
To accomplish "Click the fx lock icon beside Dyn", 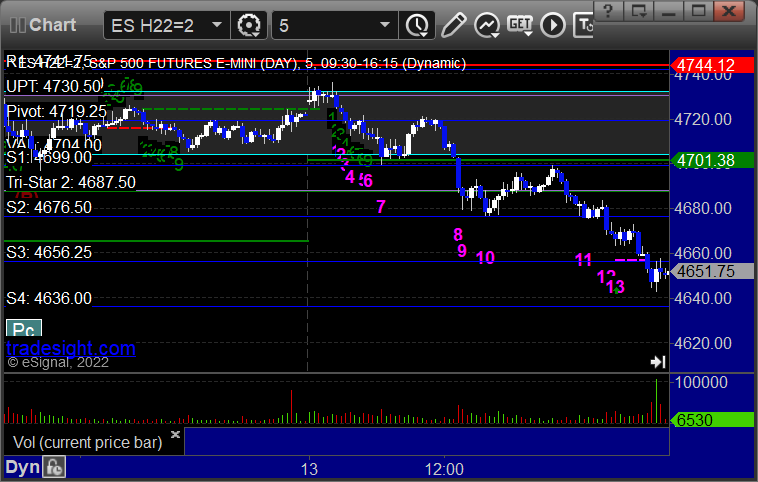I will (x=54, y=467).
